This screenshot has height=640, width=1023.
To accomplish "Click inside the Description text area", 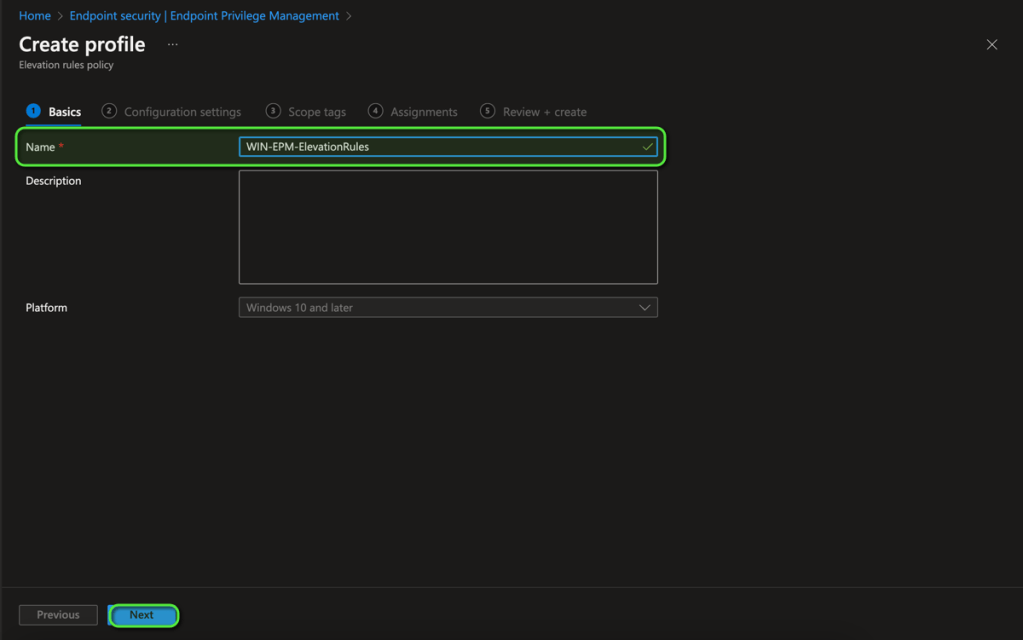I will (447, 227).
